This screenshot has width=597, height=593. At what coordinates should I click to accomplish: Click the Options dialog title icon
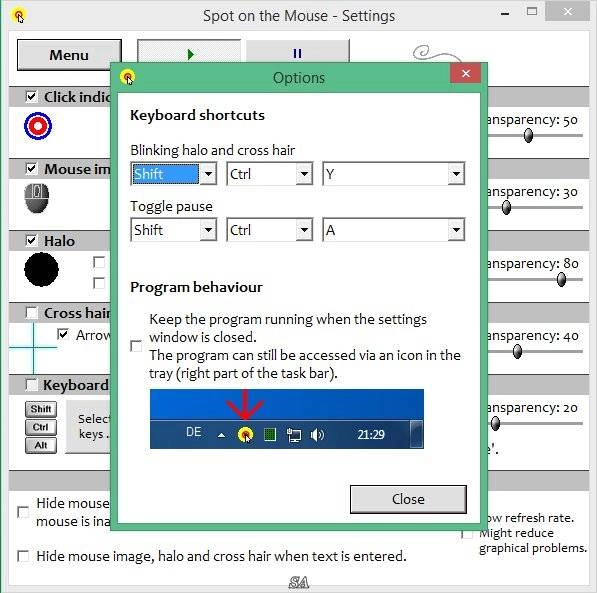coord(127,77)
